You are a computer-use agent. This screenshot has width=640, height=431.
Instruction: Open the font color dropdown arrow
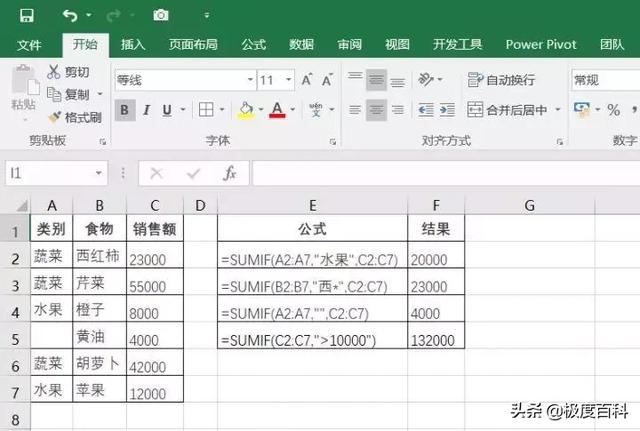(293, 109)
